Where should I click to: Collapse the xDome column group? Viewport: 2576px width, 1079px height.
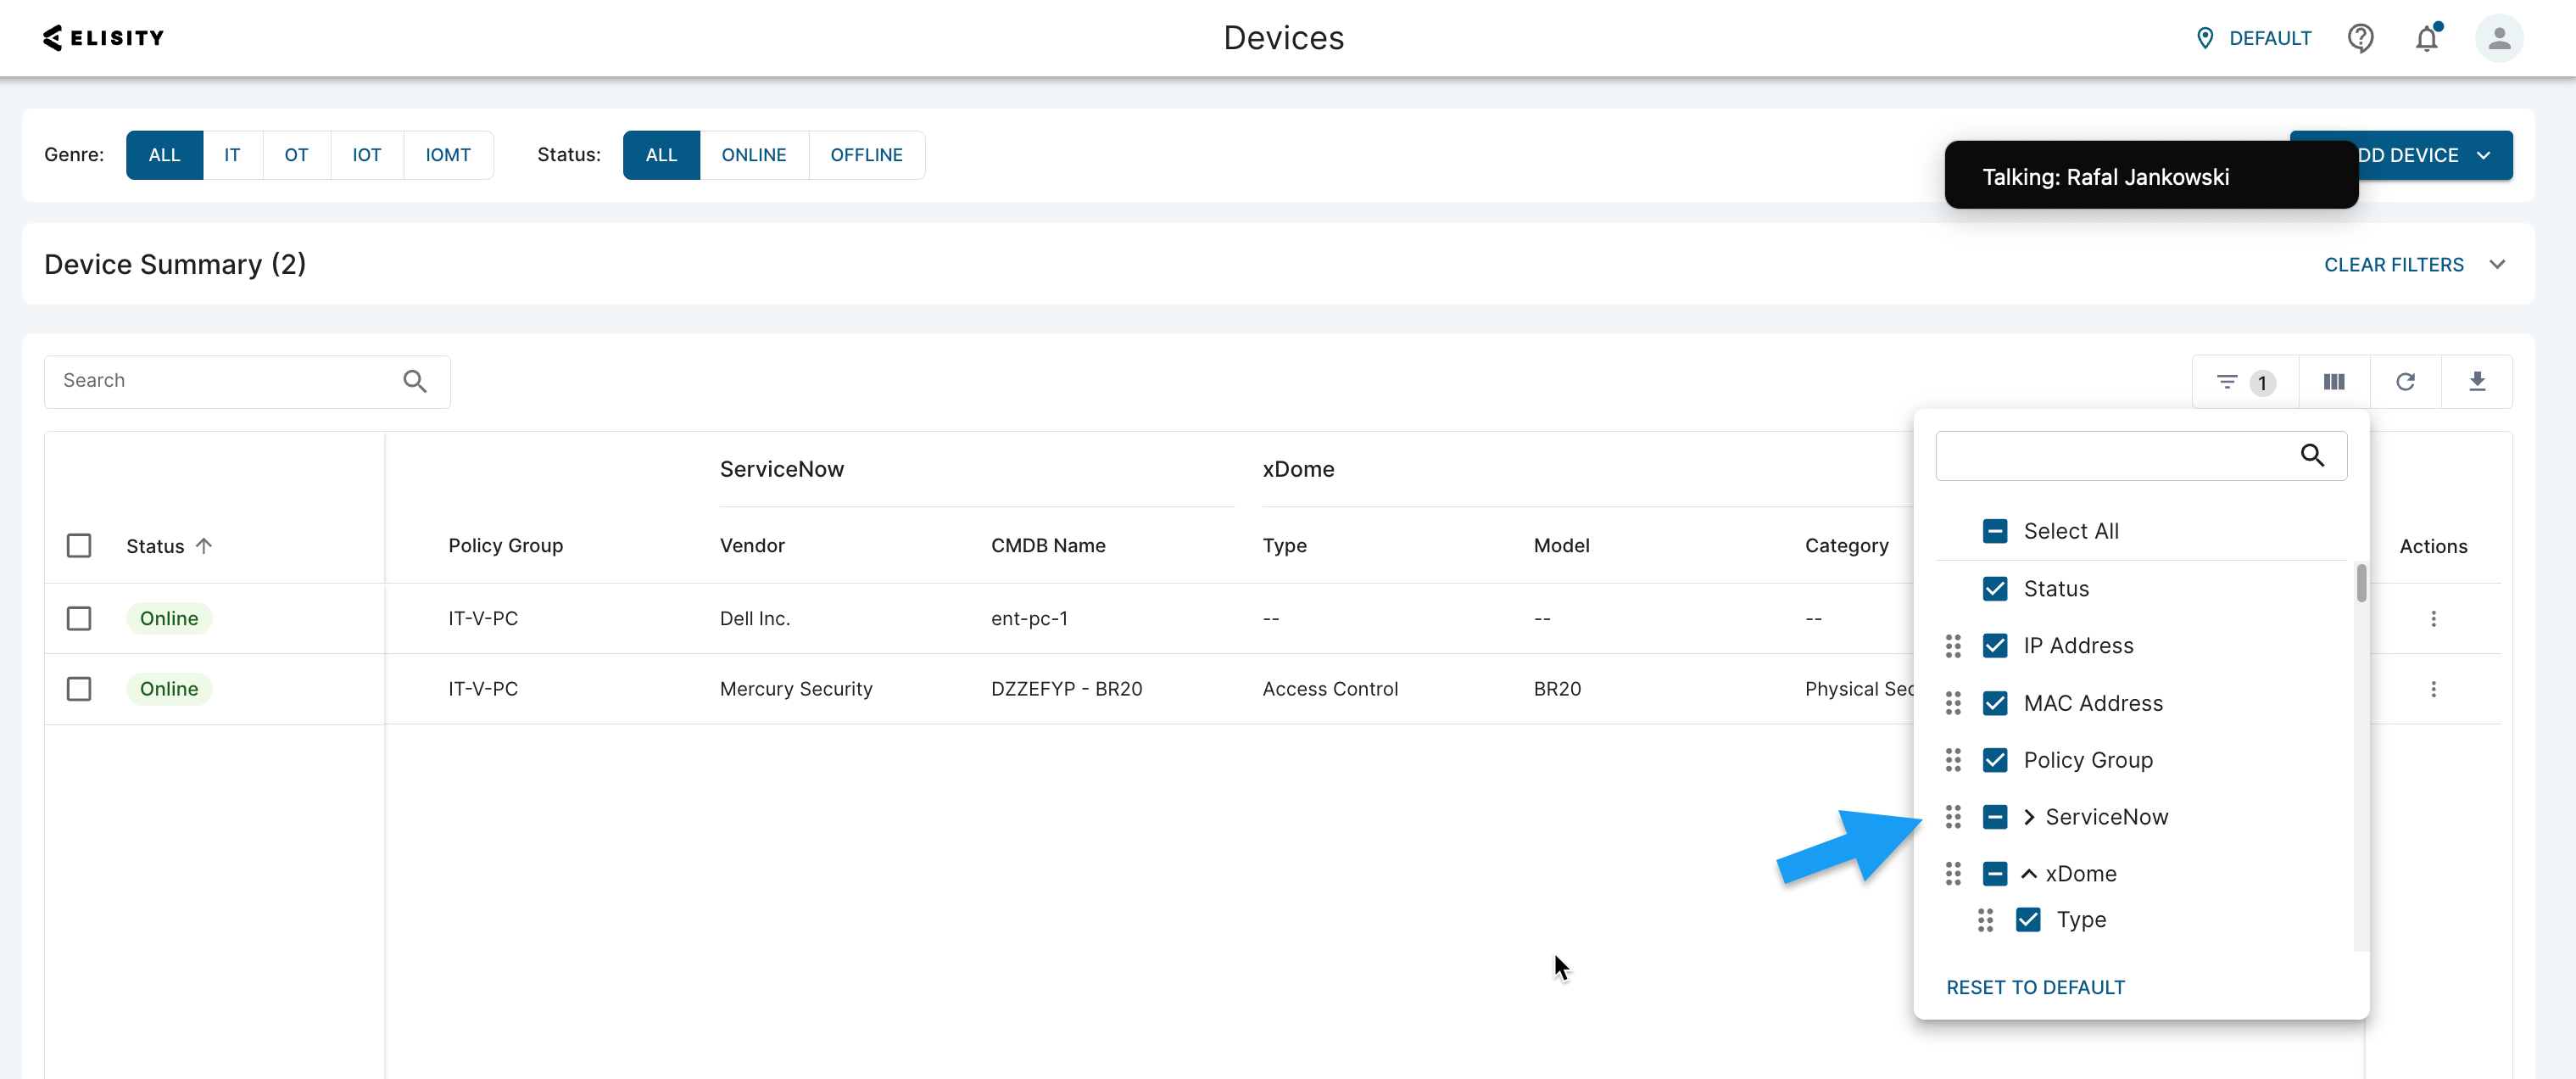pos(2029,873)
